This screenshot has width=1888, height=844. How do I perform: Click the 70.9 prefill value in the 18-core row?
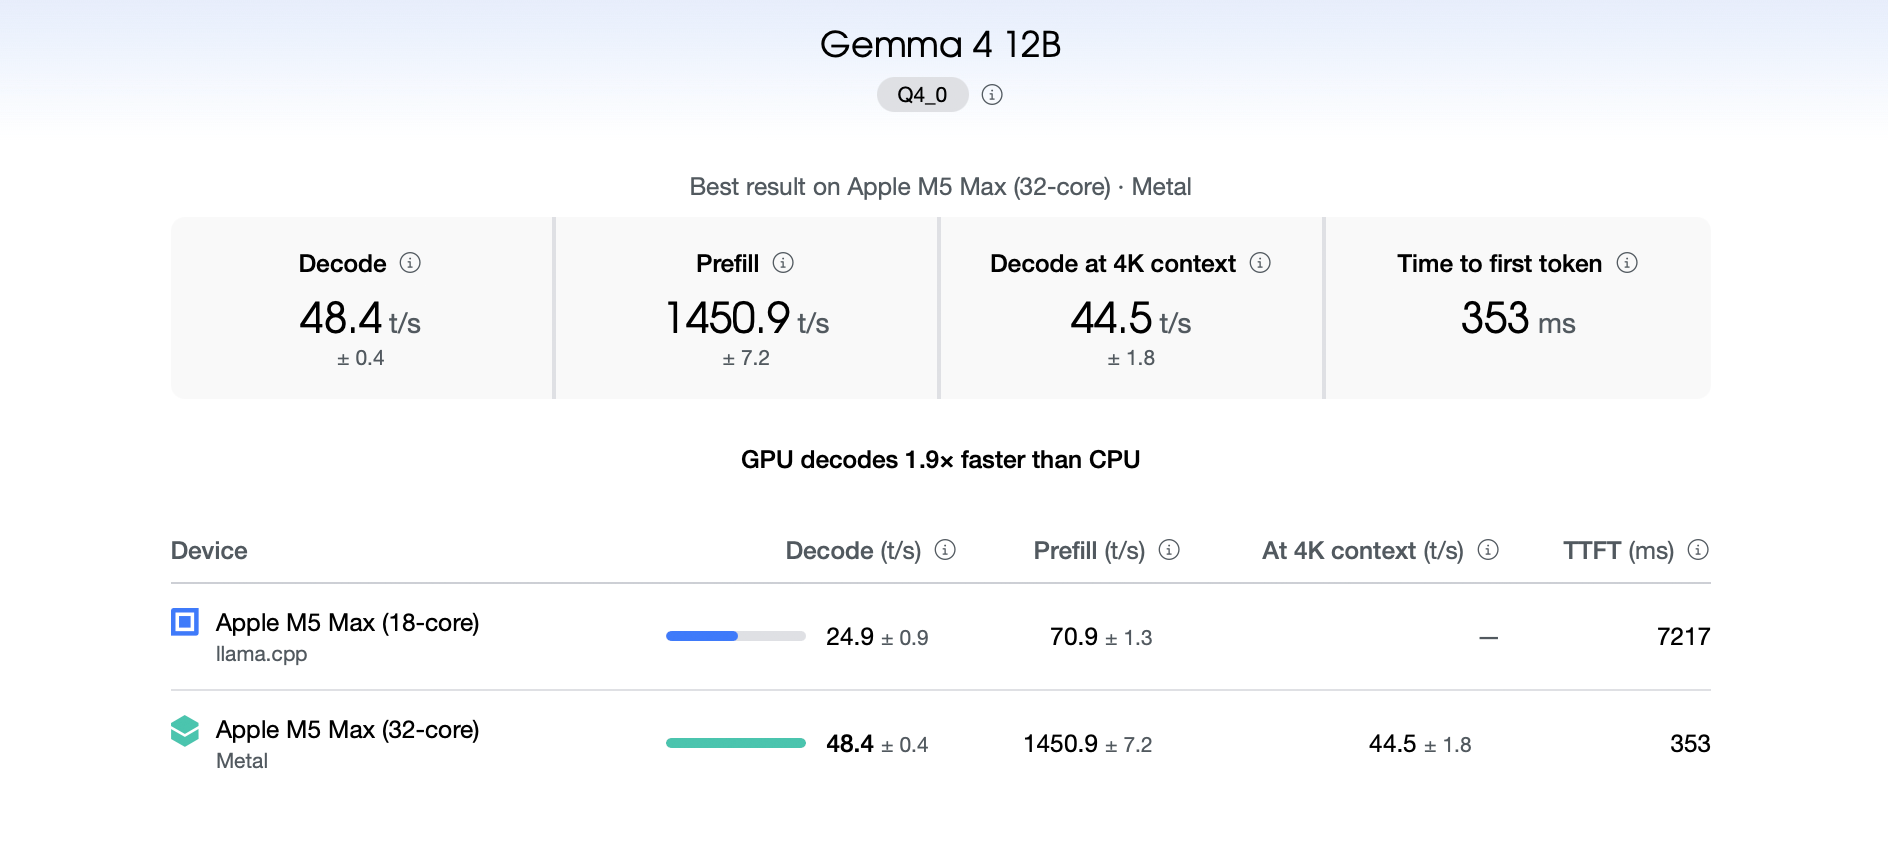pyautogui.click(x=1074, y=637)
